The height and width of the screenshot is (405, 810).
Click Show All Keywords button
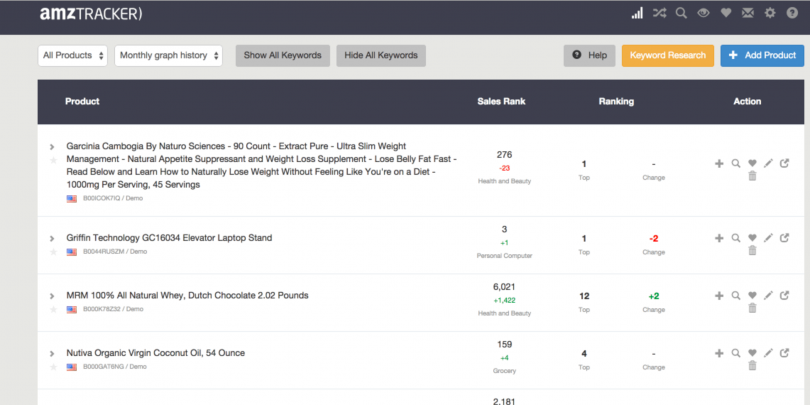click(283, 55)
